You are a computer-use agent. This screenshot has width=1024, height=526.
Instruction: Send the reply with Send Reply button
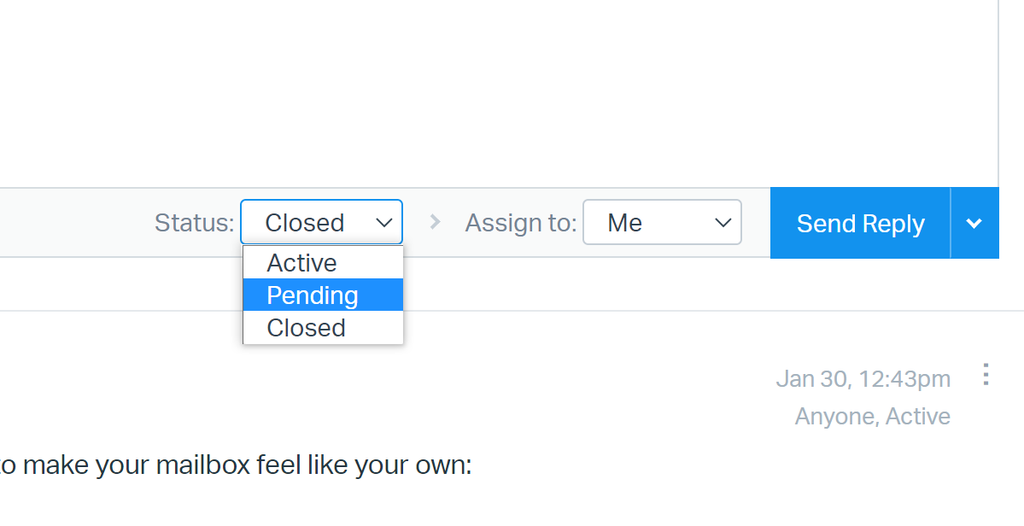[860, 223]
